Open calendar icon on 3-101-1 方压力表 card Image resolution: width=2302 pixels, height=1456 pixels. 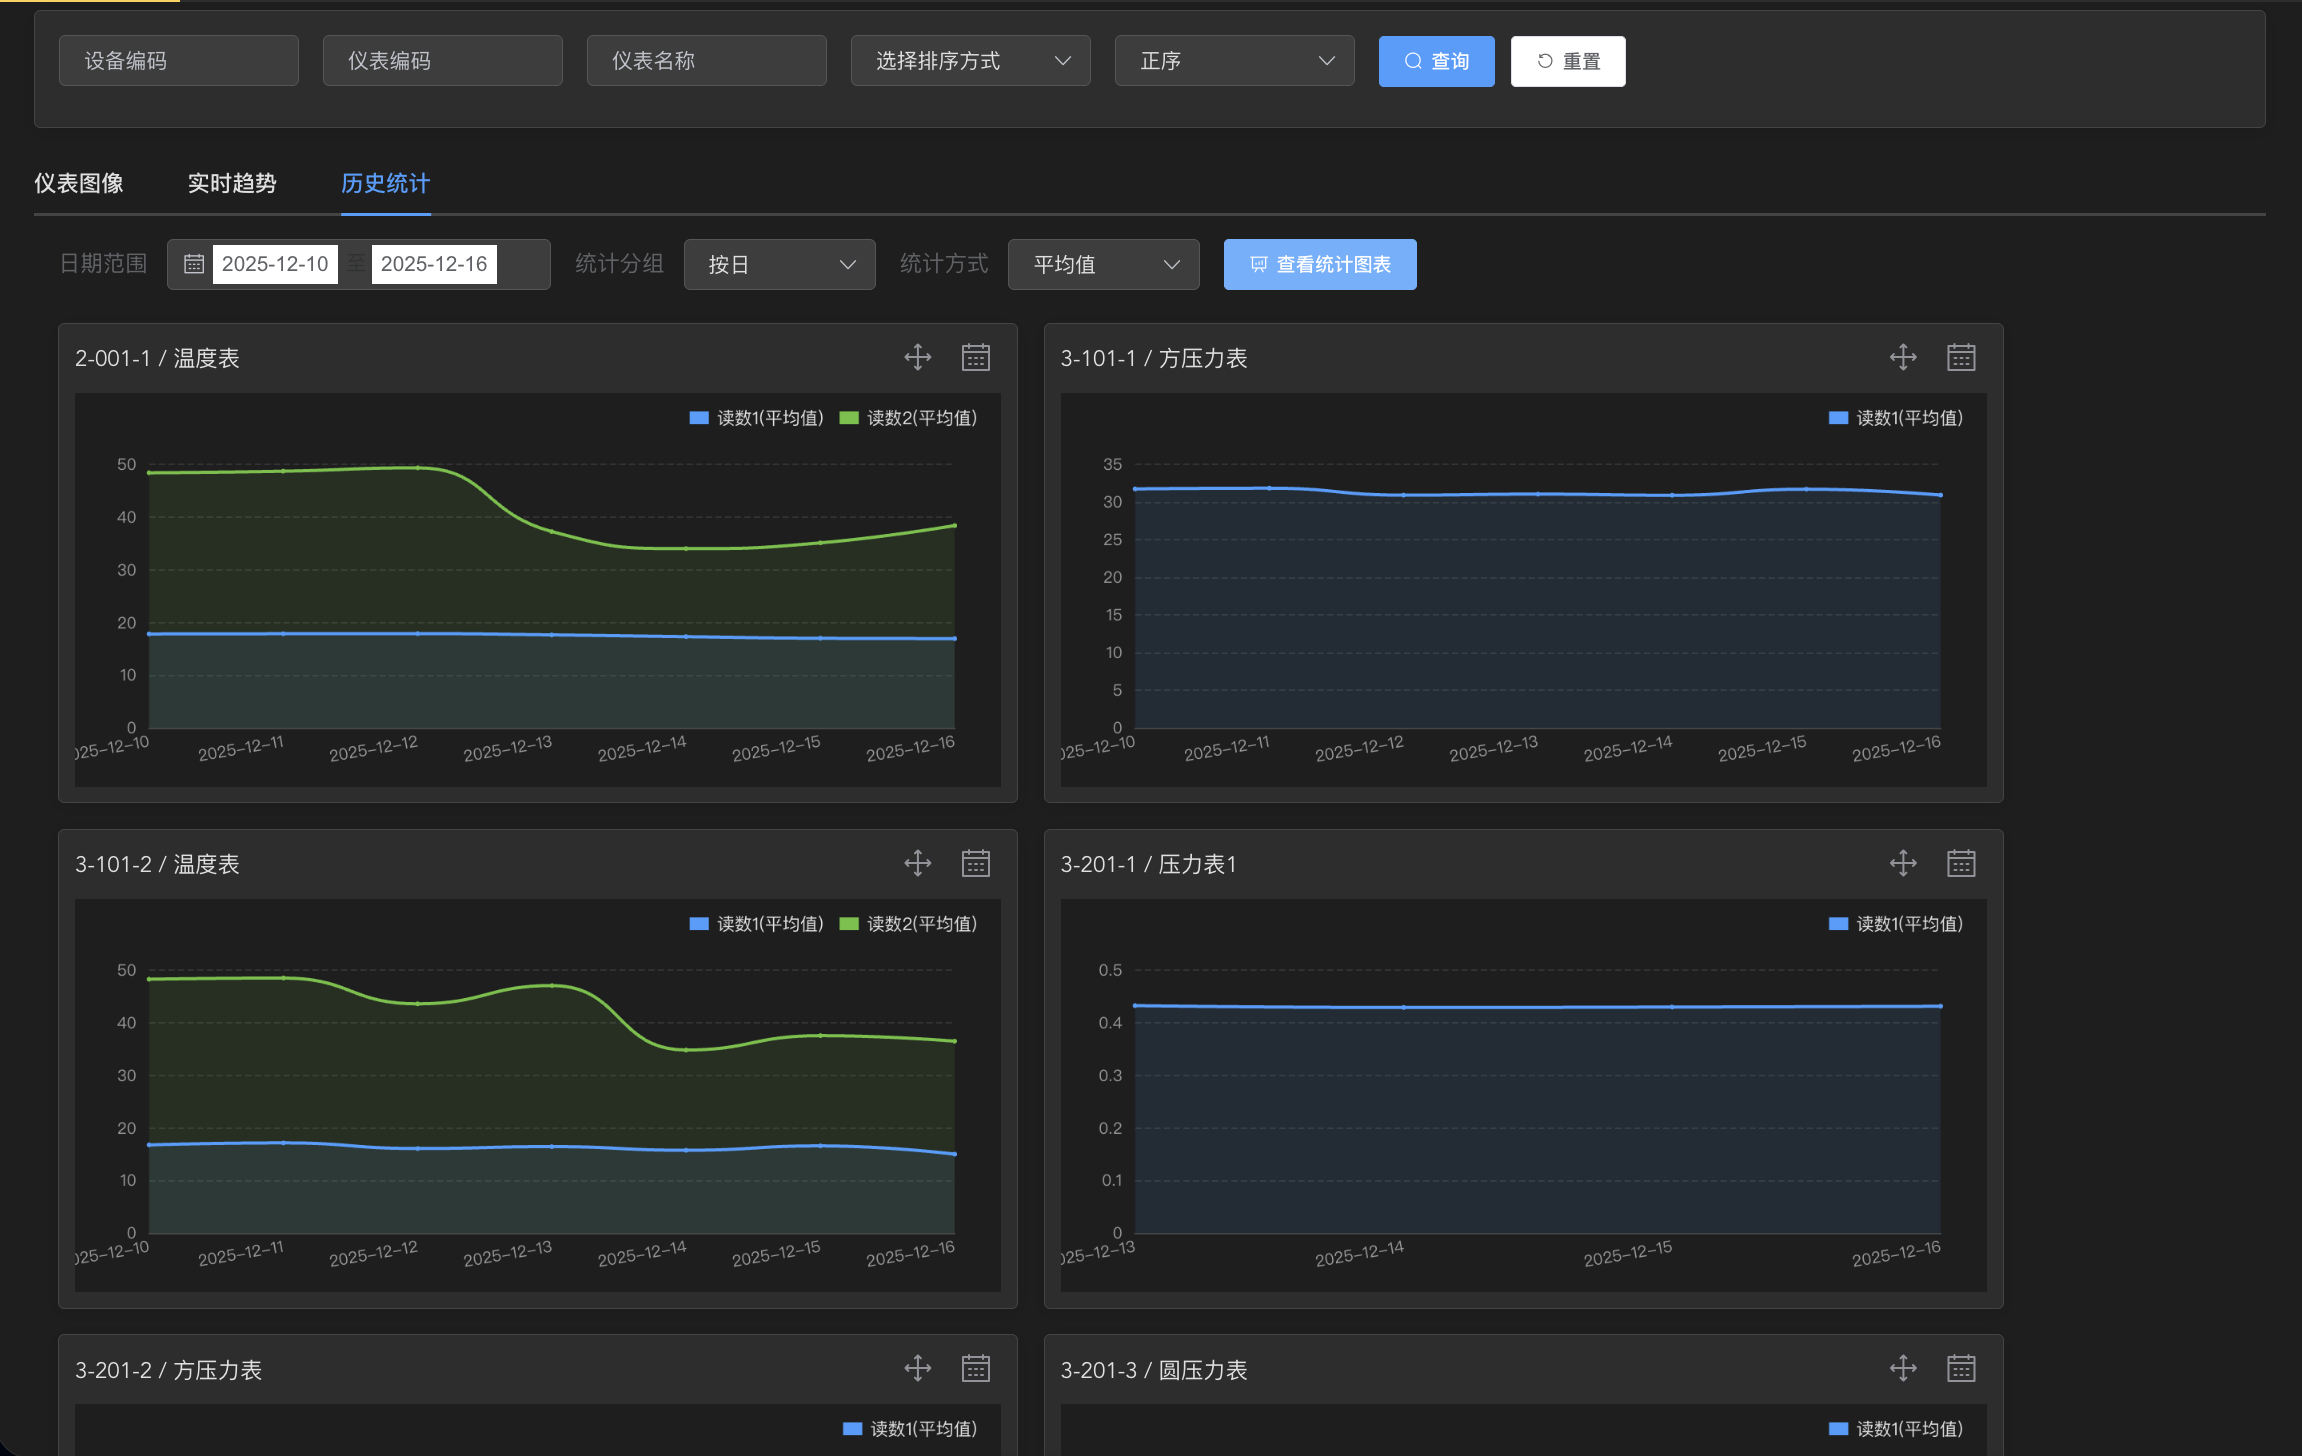pyautogui.click(x=1961, y=357)
